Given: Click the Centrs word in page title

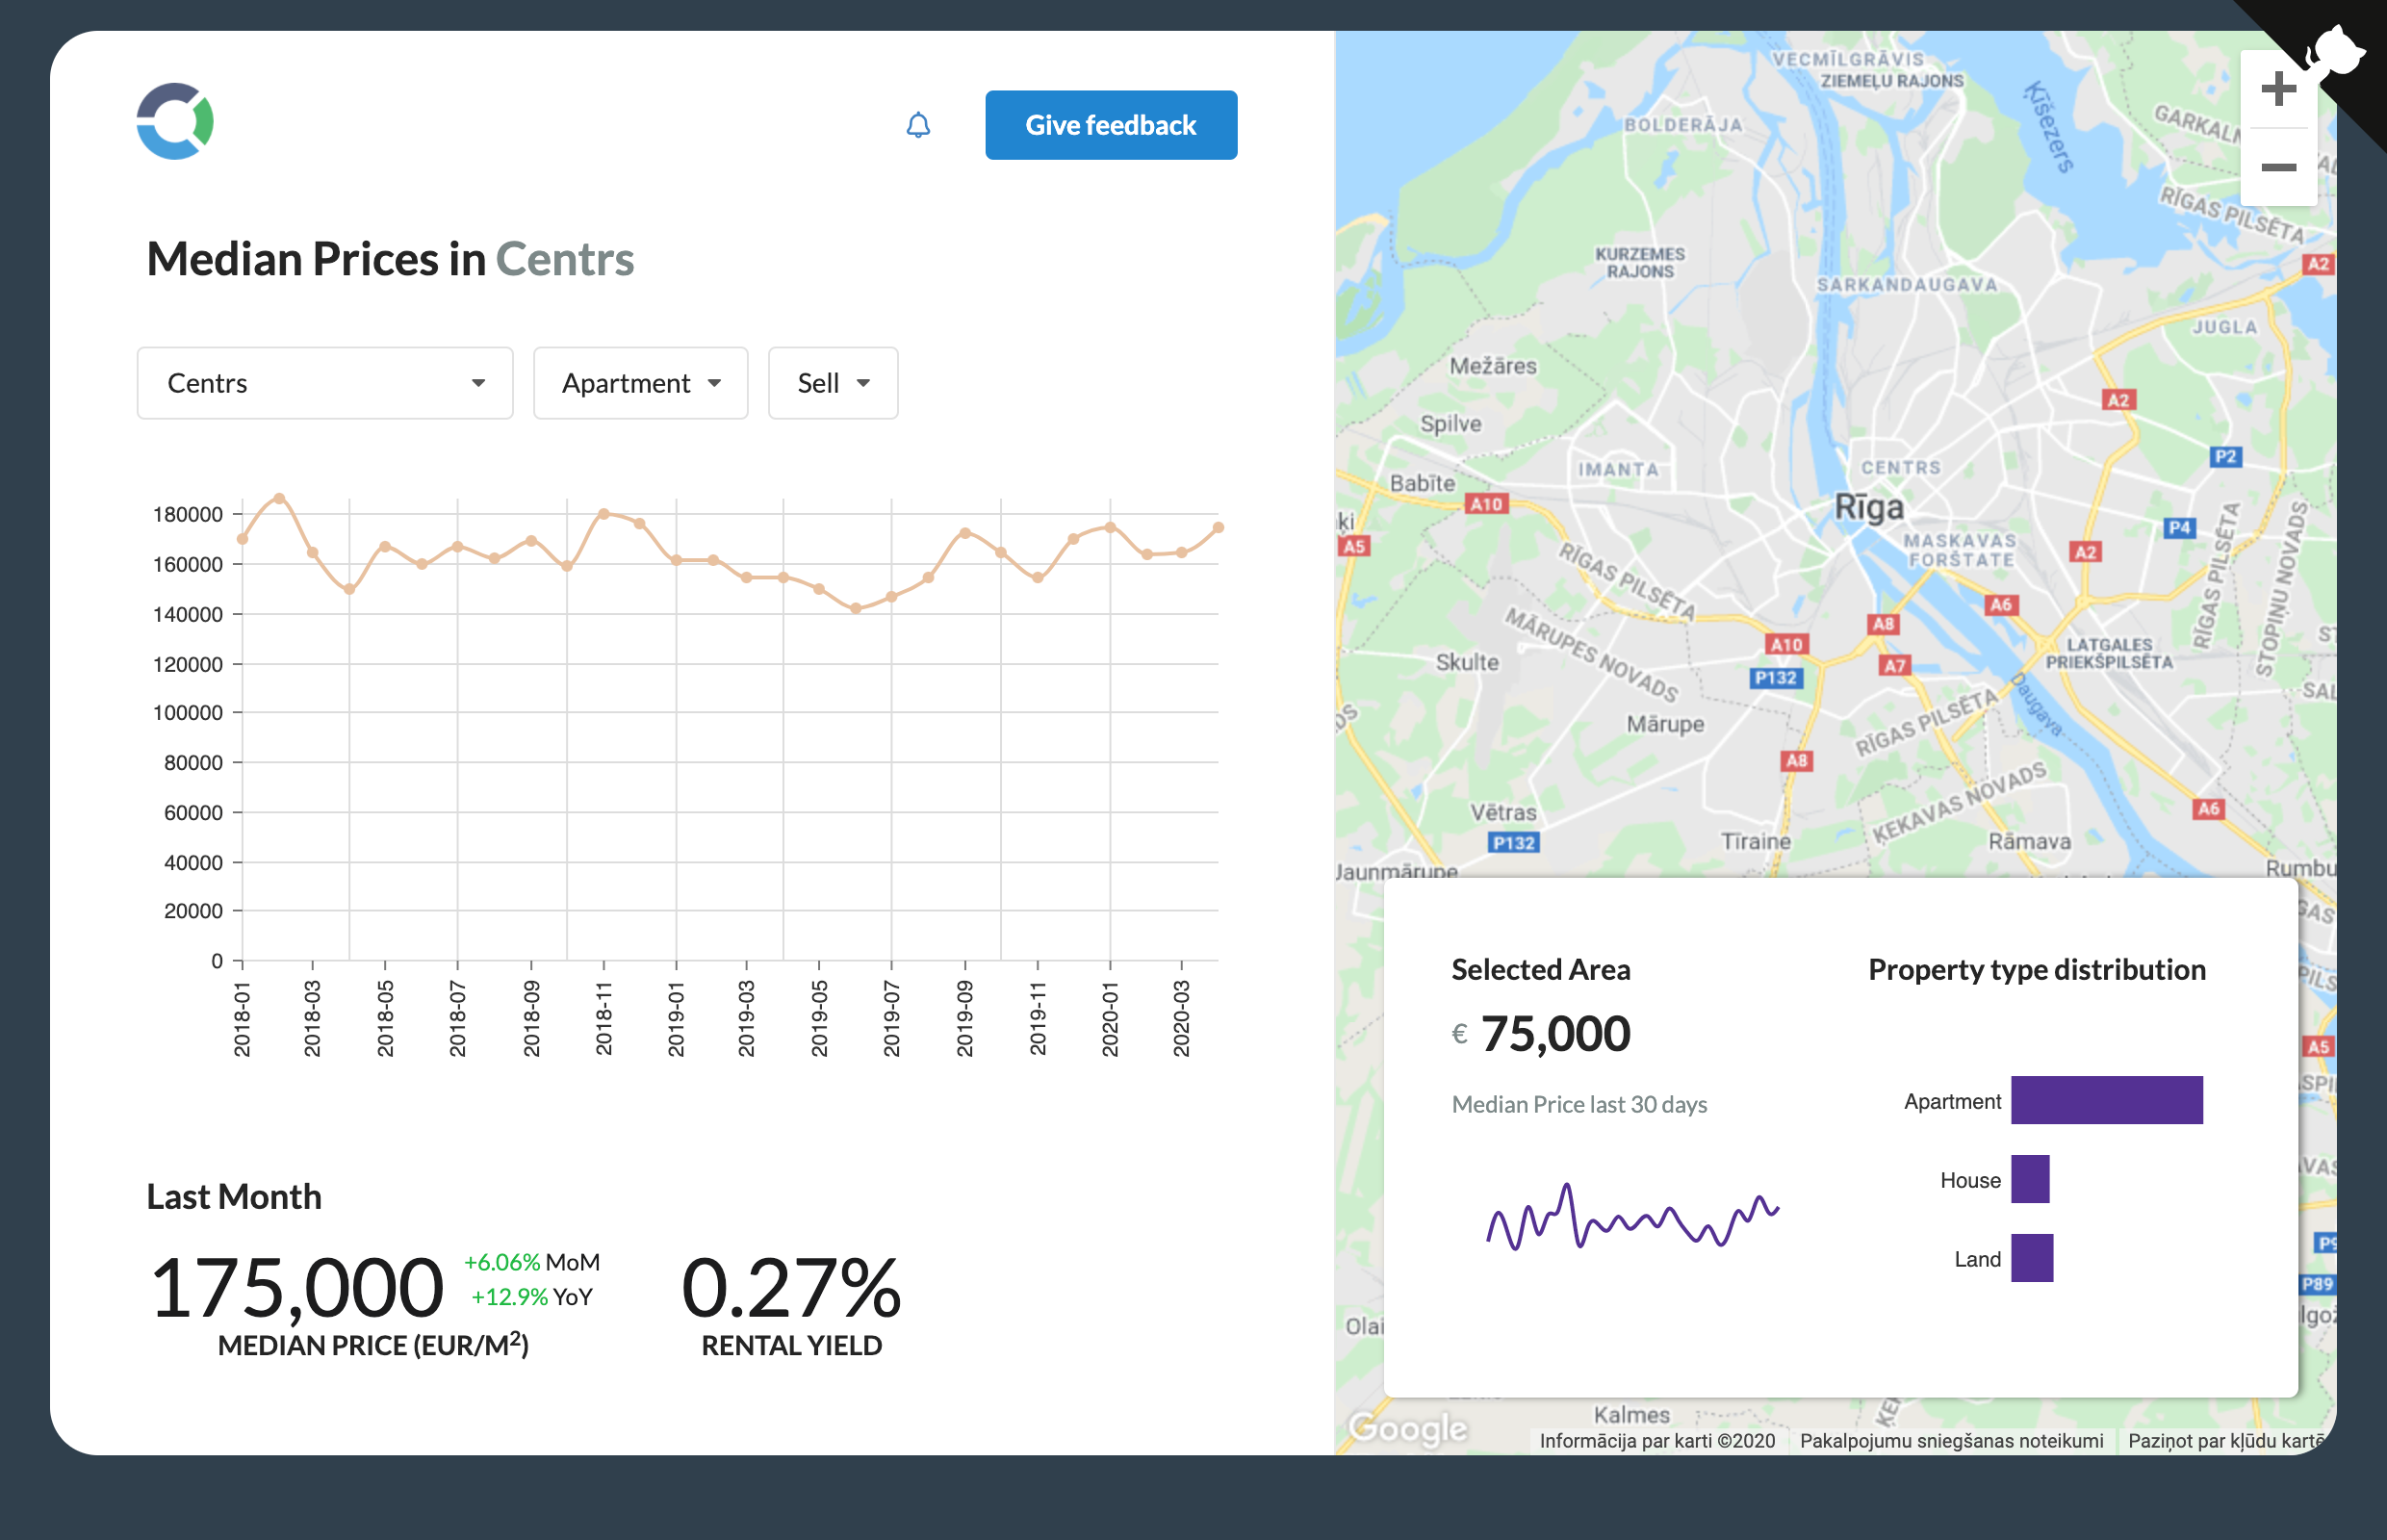Looking at the screenshot, I should tap(565, 259).
